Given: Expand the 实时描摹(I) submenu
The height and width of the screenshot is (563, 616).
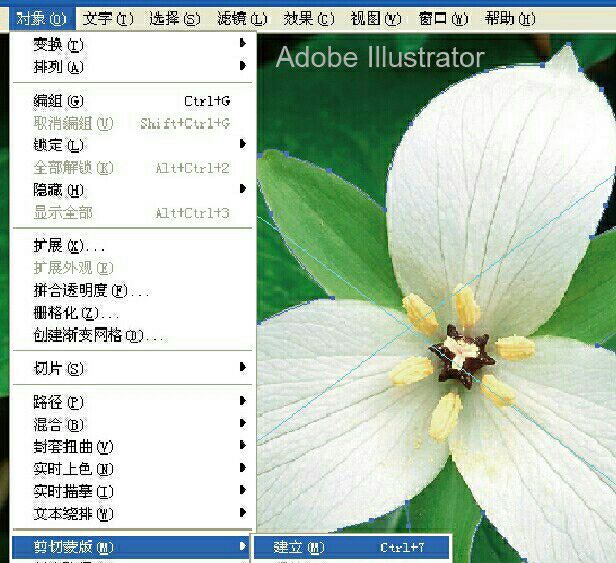Looking at the screenshot, I should (x=133, y=491).
